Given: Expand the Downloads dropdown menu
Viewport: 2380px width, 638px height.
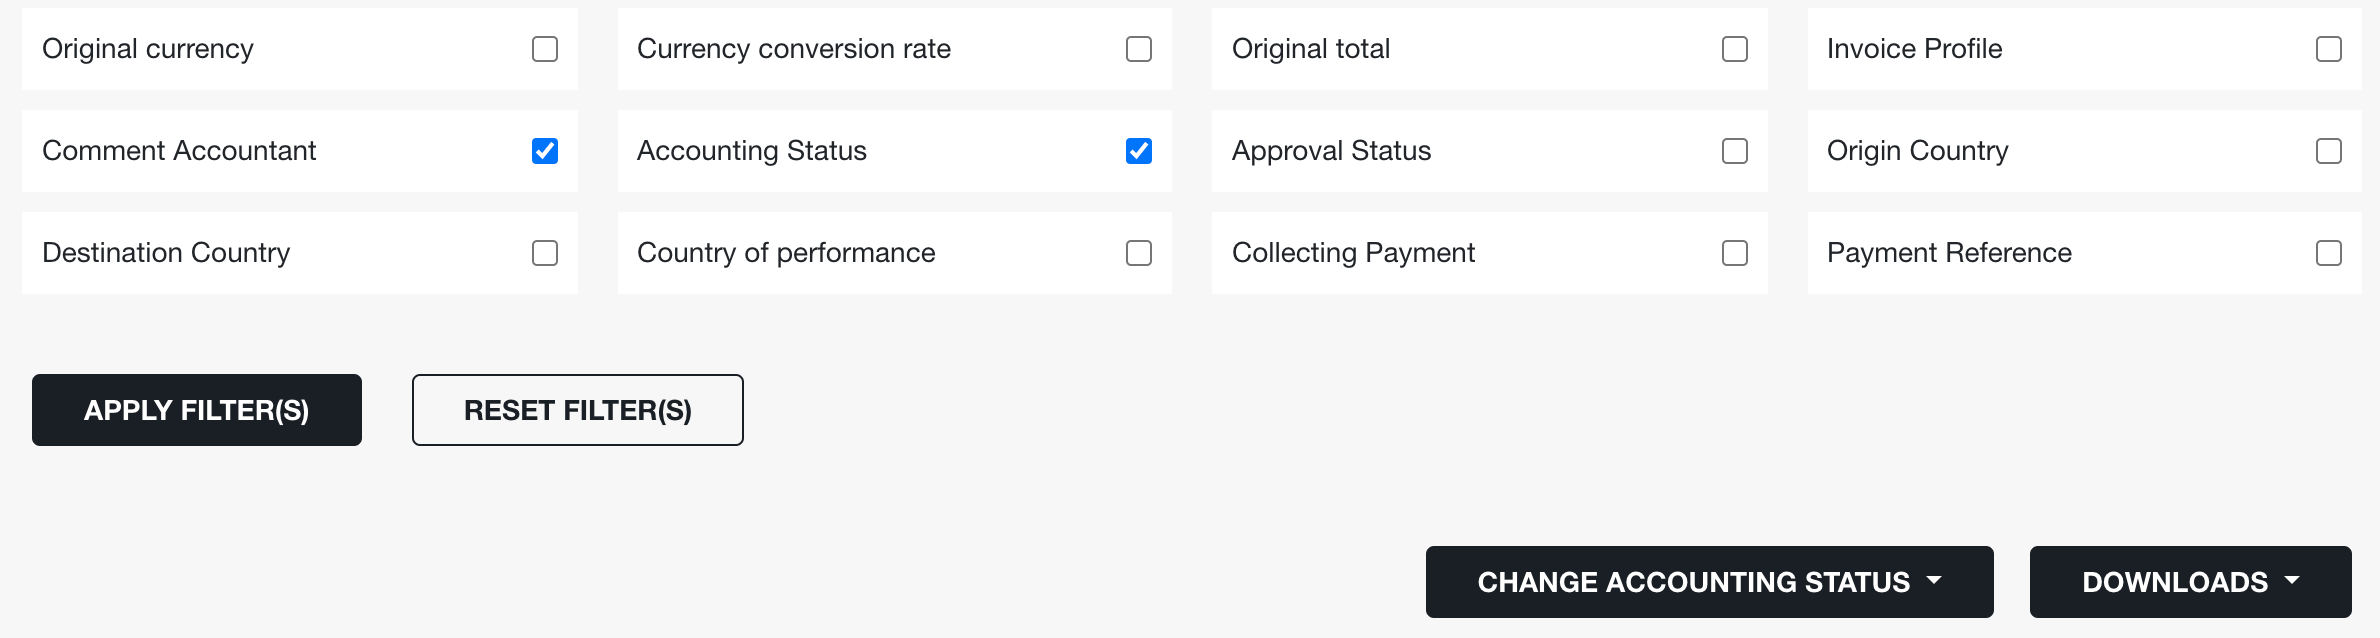Looking at the screenshot, I should click(x=2191, y=582).
